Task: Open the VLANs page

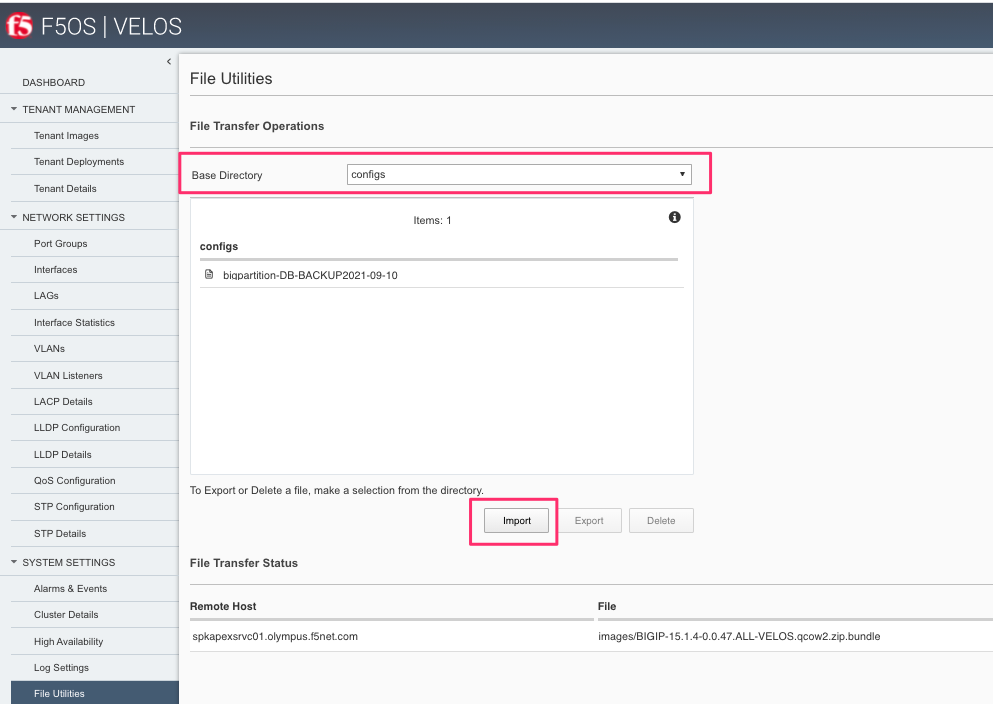Action: pos(49,349)
